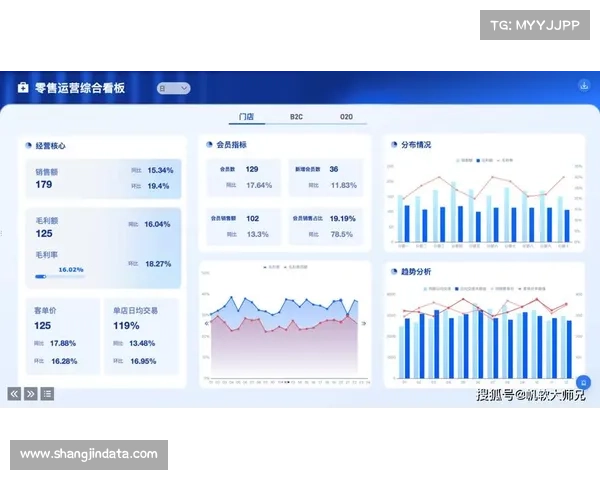
Task: Click the 16.28% value in 客单价 card
Action: click(x=64, y=361)
